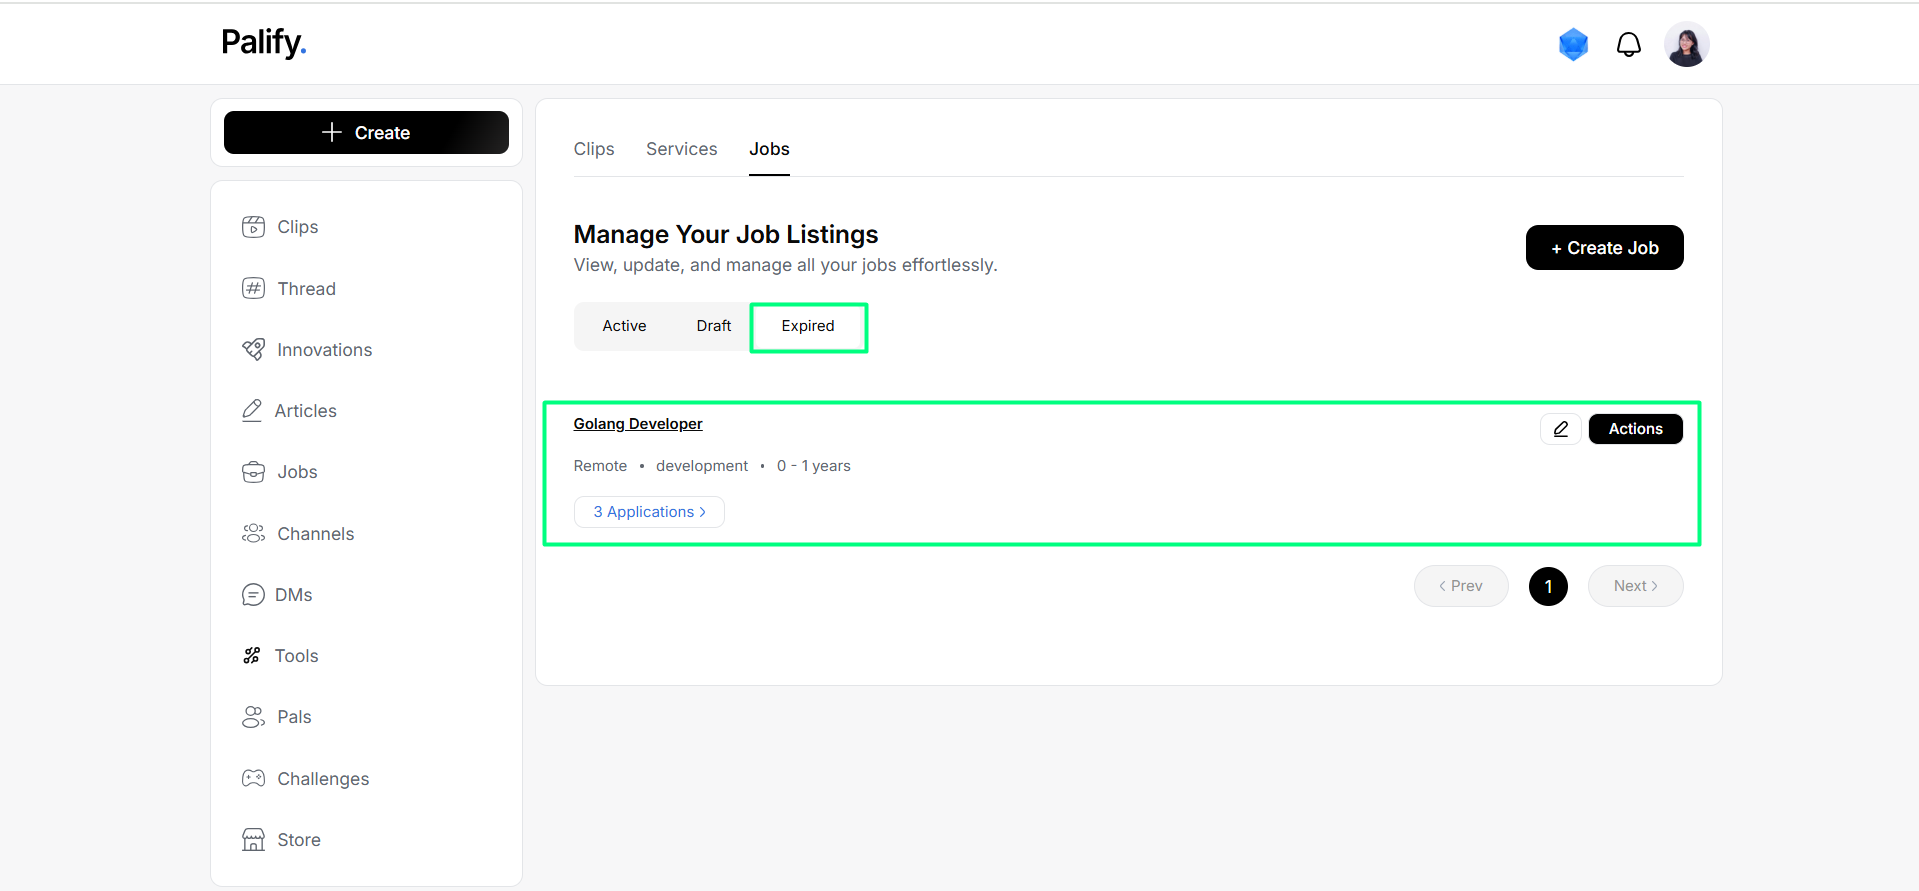Select Clips icon in sidebar
Screen dimensions: 1919x891
[253, 227]
